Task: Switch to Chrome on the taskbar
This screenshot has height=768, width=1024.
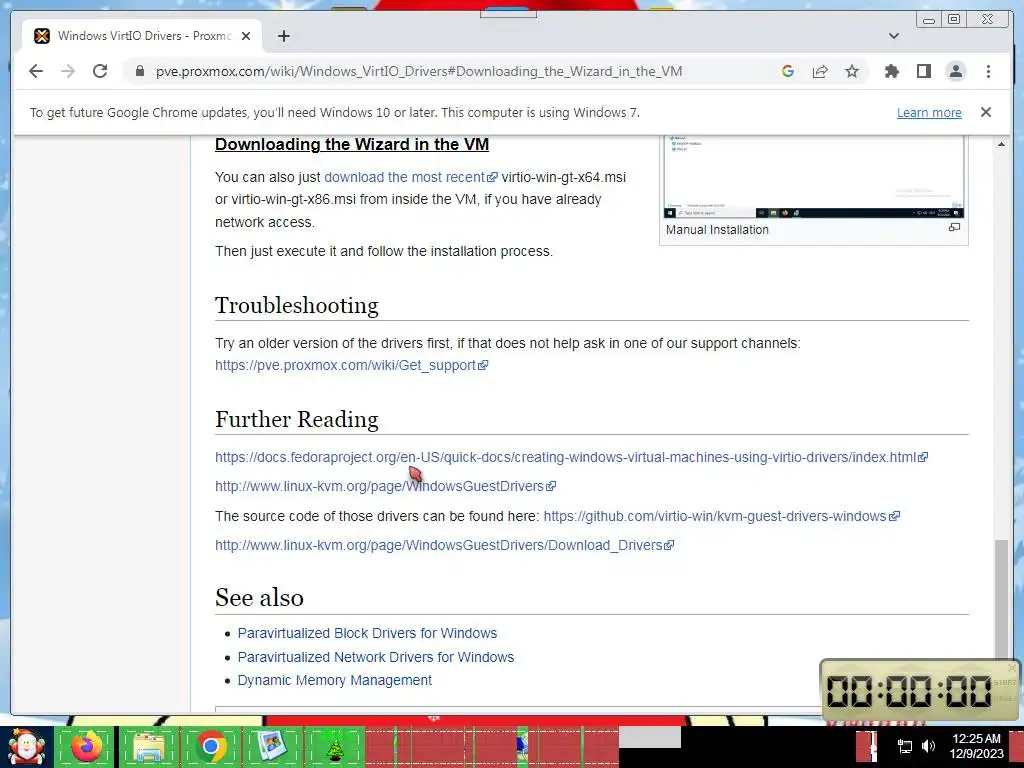Action: click(x=210, y=747)
